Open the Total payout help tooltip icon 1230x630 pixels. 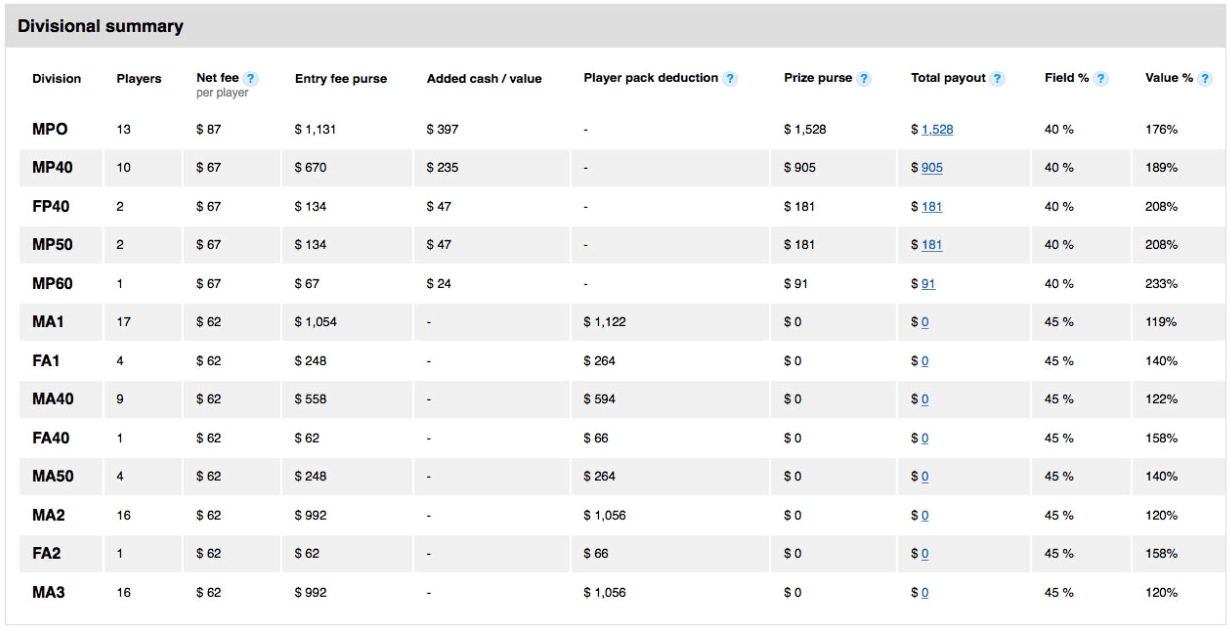[x=997, y=79]
